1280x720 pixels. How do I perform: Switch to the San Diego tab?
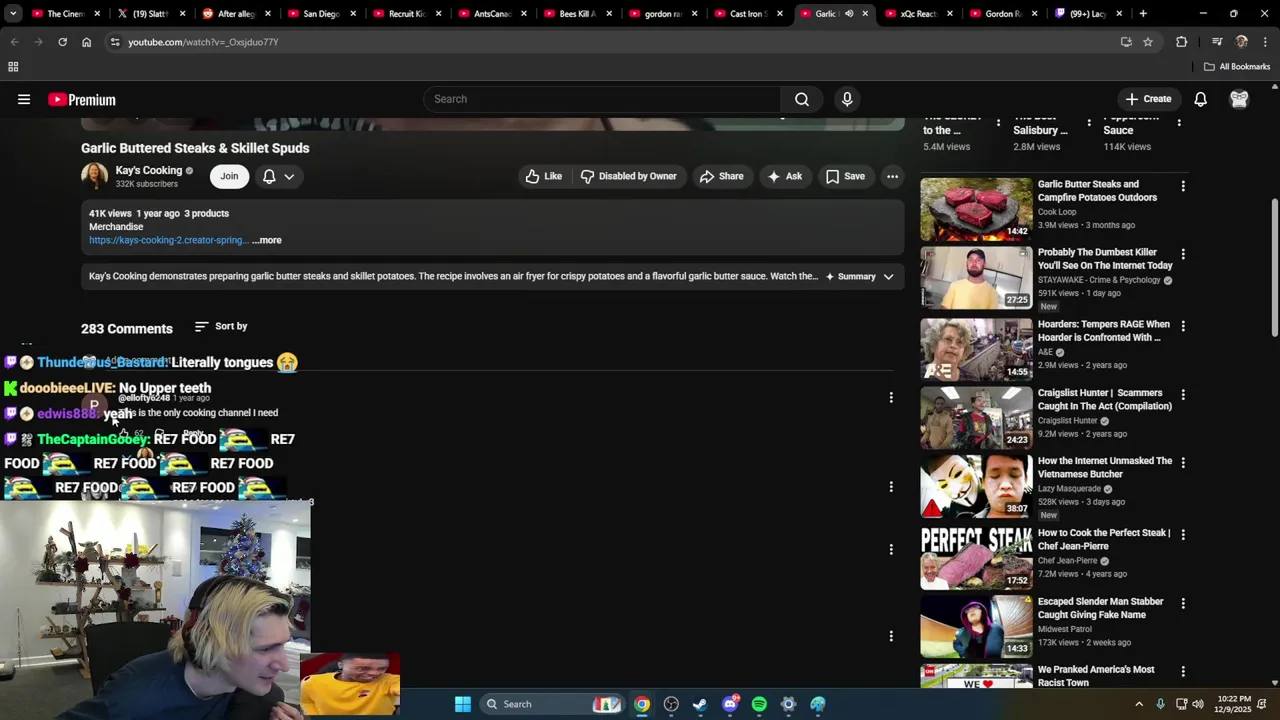coord(320,14)
